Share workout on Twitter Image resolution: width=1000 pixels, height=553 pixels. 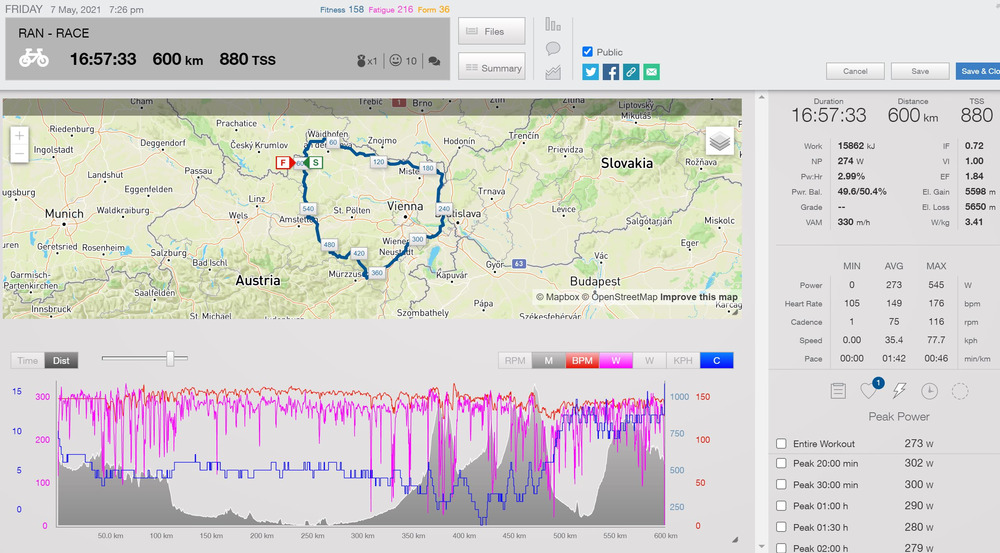(590, 72)
